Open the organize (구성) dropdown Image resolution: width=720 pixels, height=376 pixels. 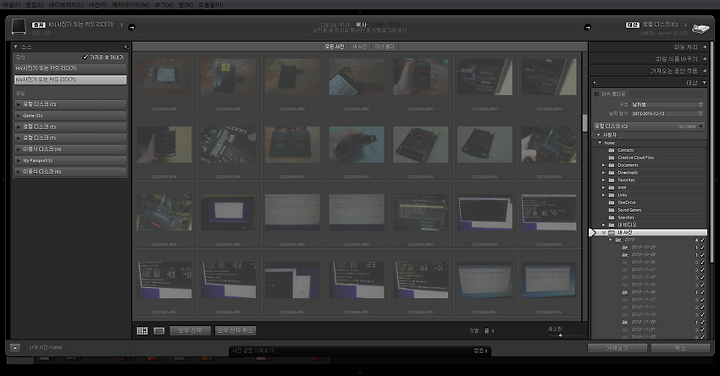(666, 105)
